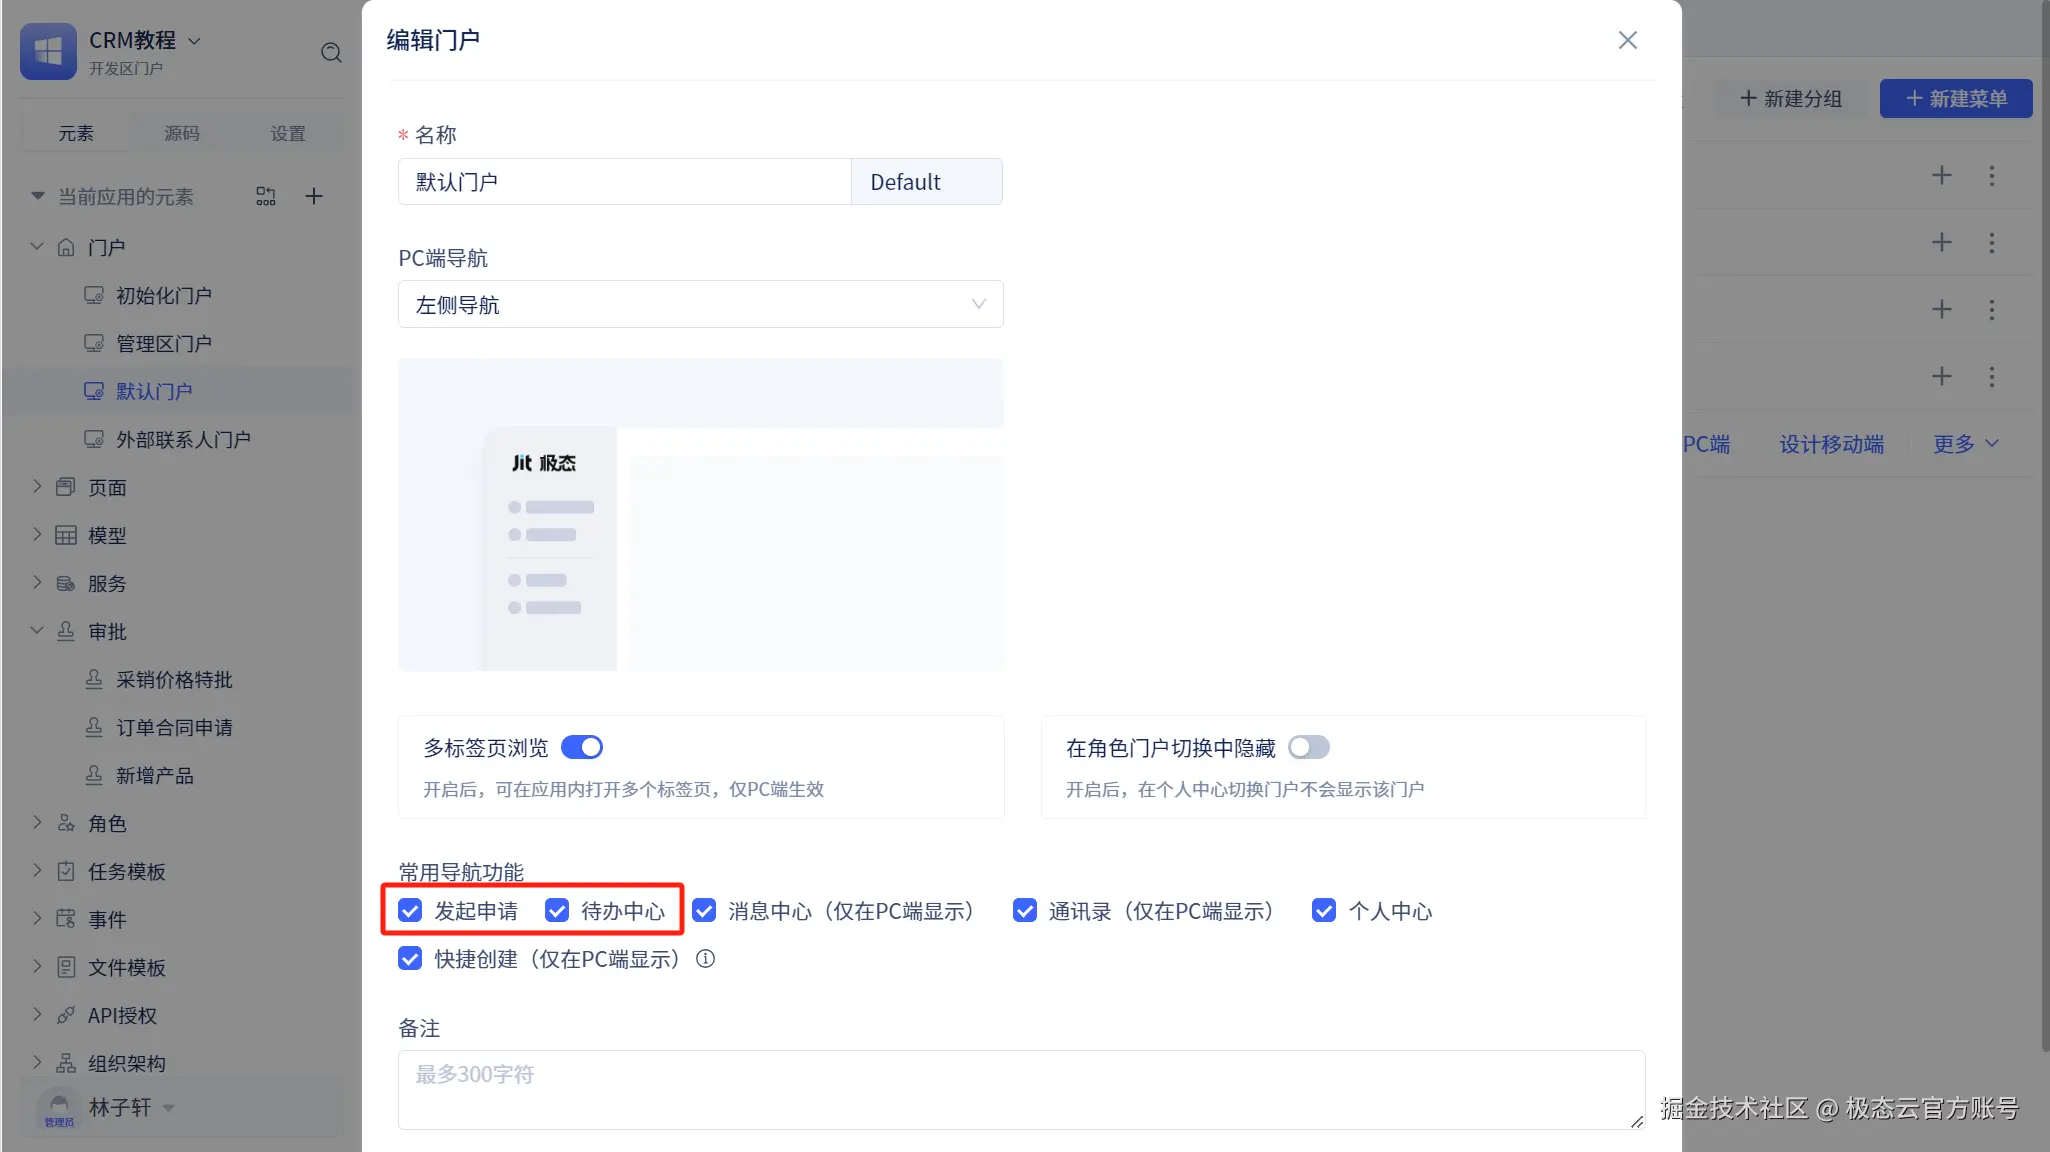Image resolution: width=2050 pixels, height=1152 pixels.
Task: Click the search icon beside CRM教程
Action: (x=331, y=52)
